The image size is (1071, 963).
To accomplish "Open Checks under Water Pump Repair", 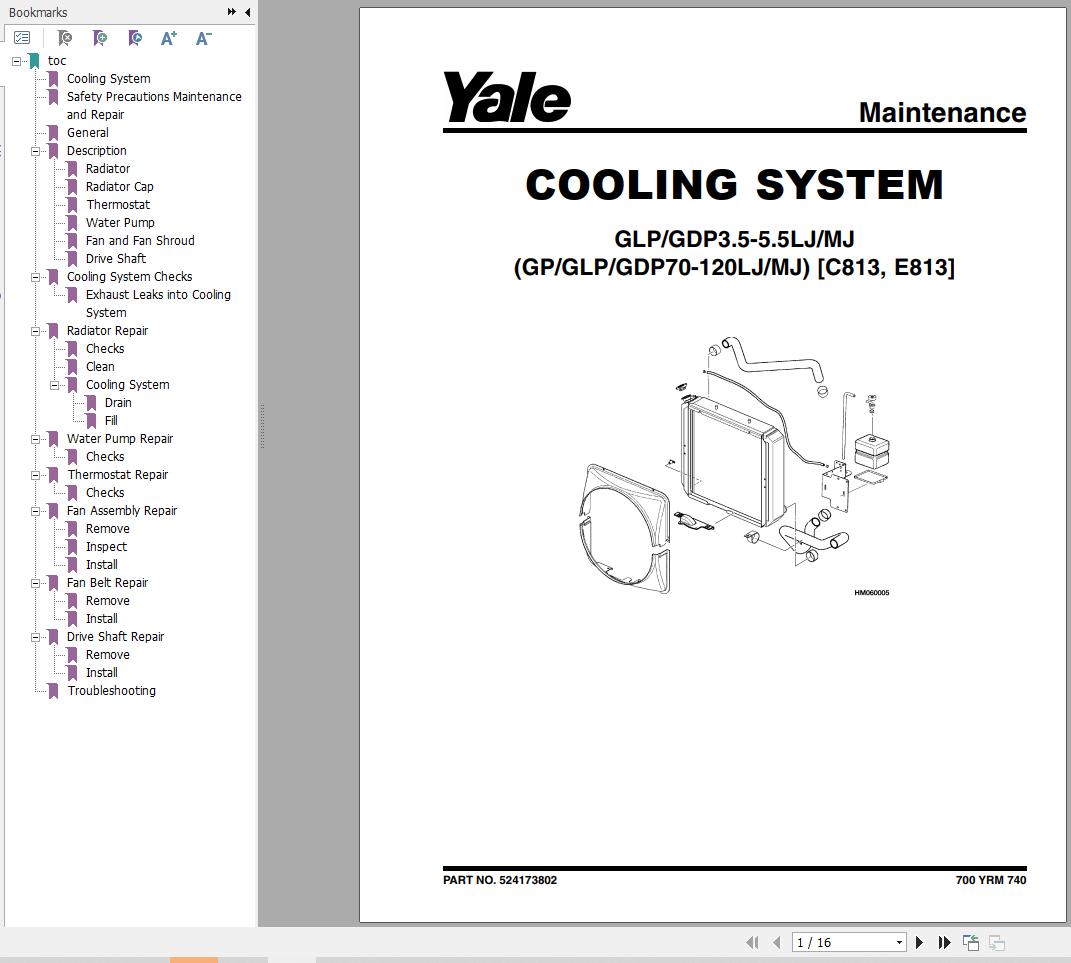I will 105,457.
